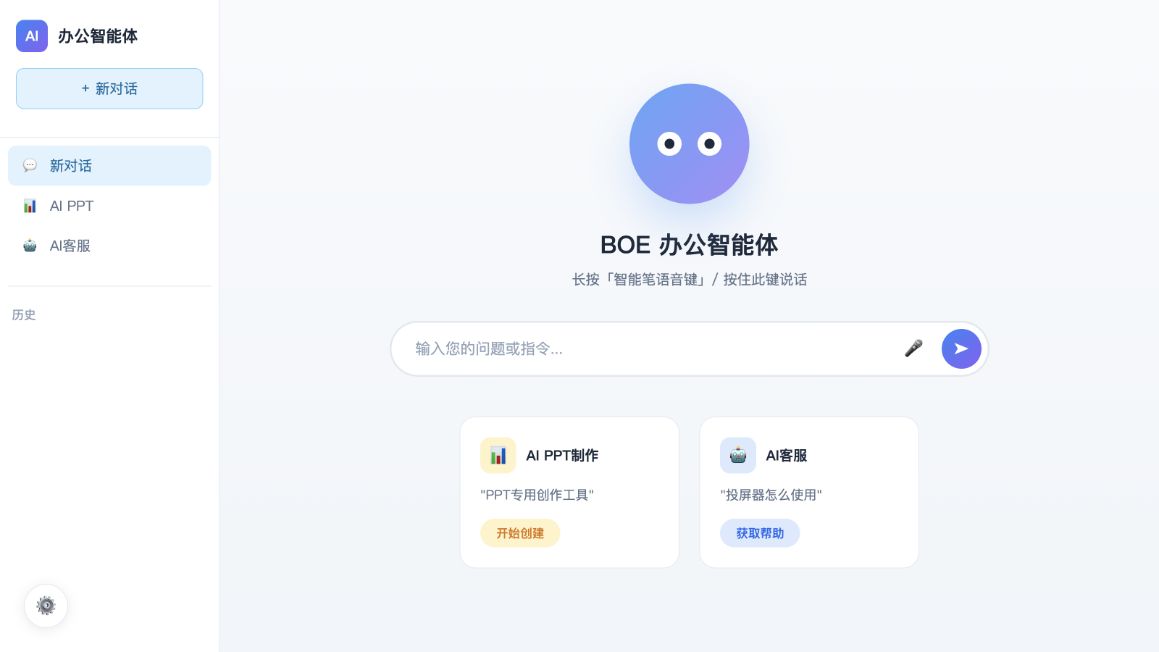The height and width of the screenshot is (652, 1159).
Task: Click the 获取帮助 button
Action: 760,533
